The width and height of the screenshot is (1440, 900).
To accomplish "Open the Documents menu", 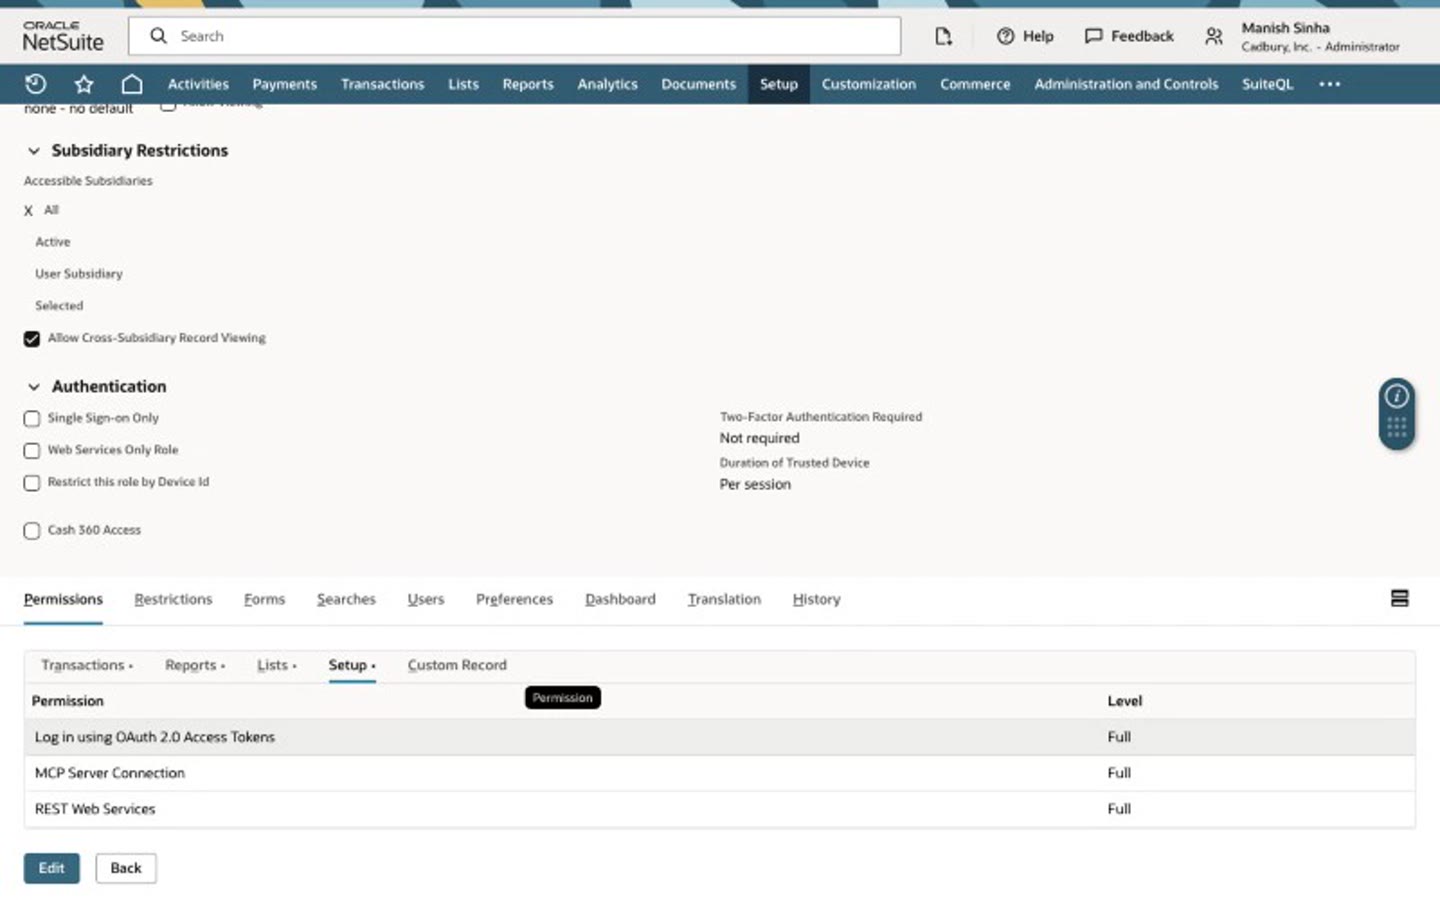I will tap(698, 84).
